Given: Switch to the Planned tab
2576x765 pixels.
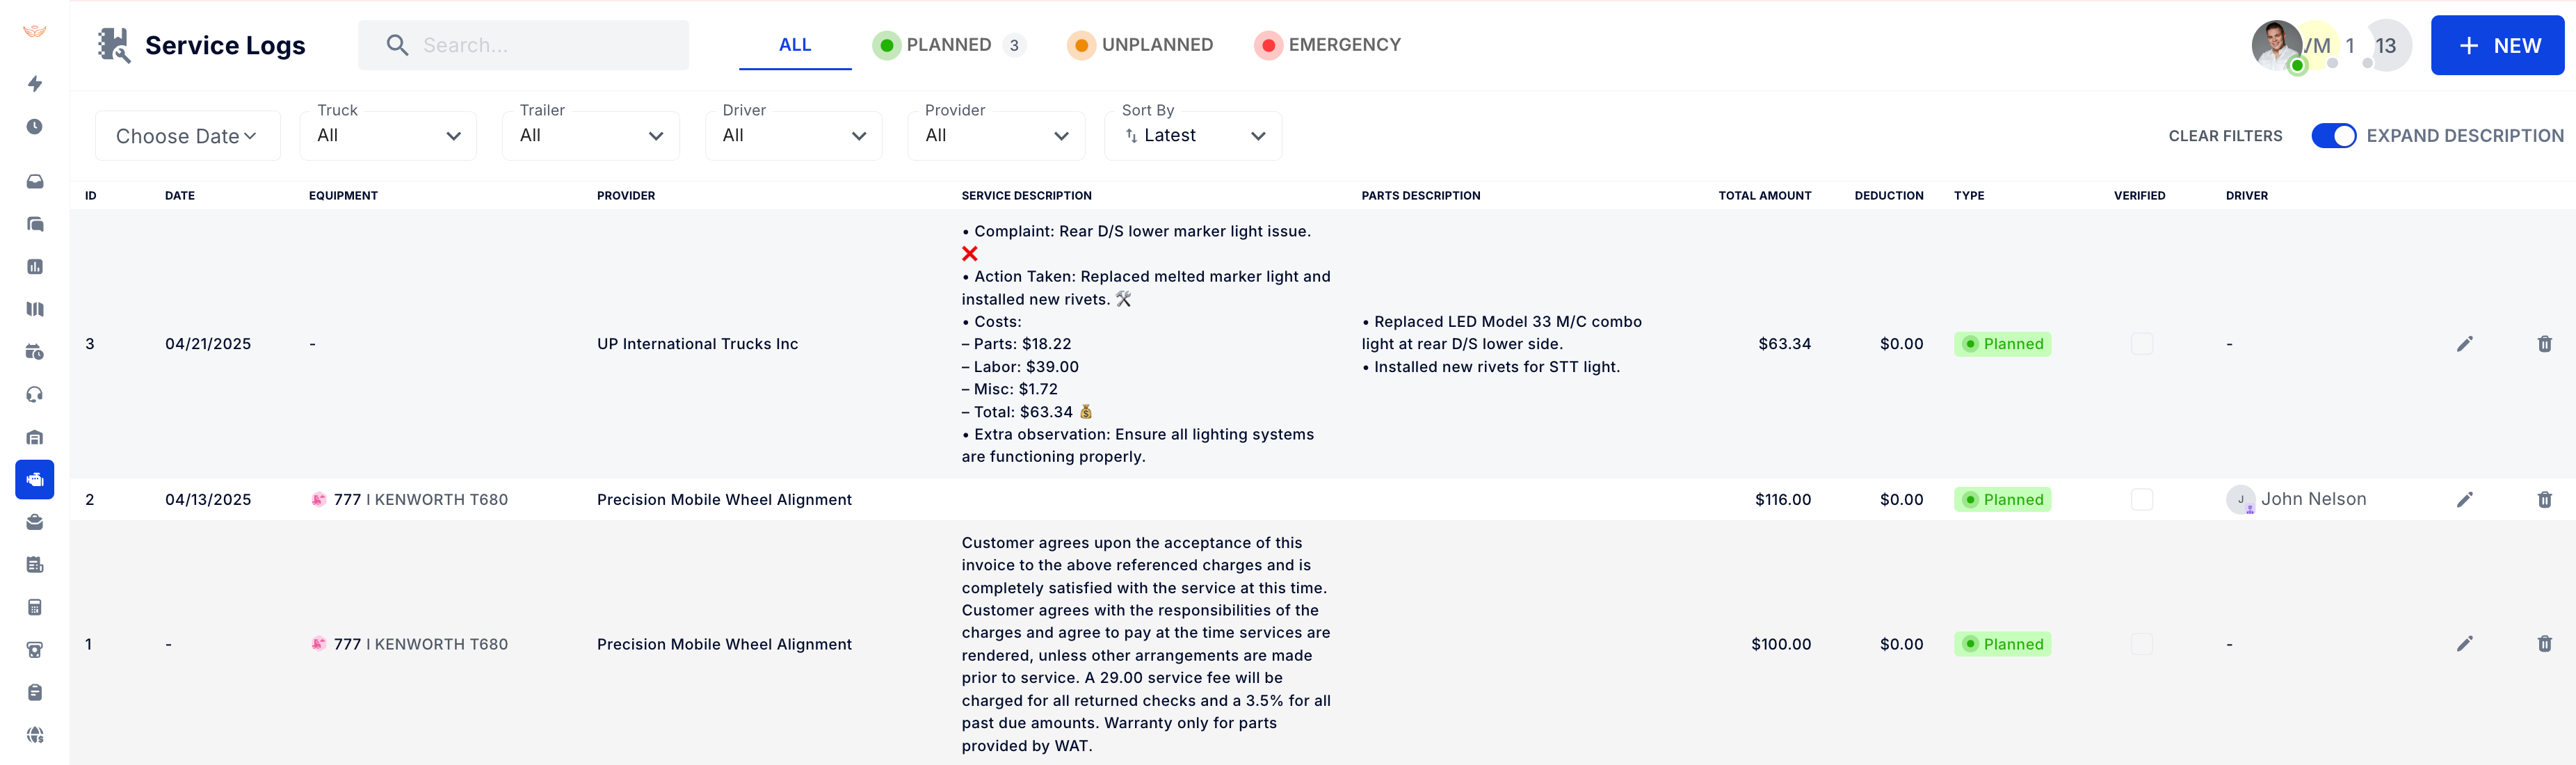Looking at the screenshot, I should [948, 45].
